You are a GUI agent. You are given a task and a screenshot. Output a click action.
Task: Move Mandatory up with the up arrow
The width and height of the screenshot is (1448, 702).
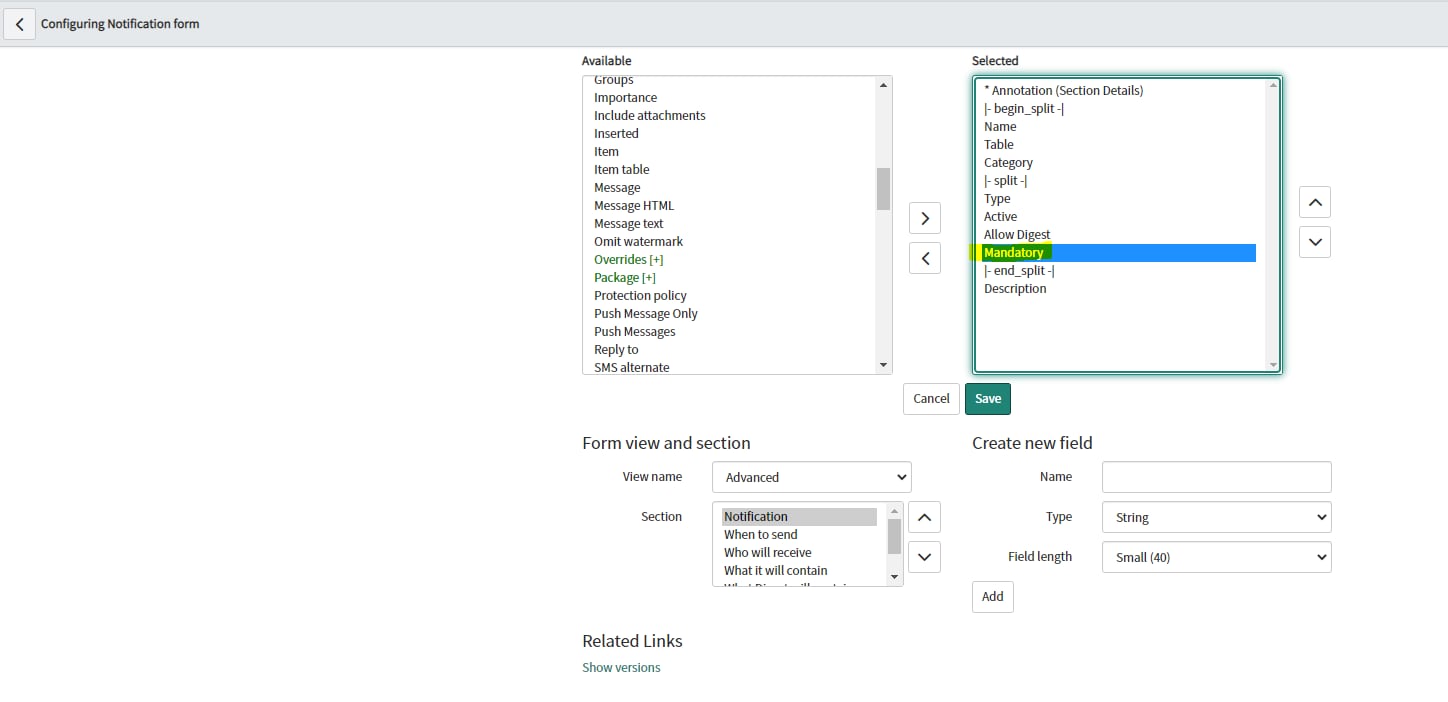click(x=1314, y=201)
